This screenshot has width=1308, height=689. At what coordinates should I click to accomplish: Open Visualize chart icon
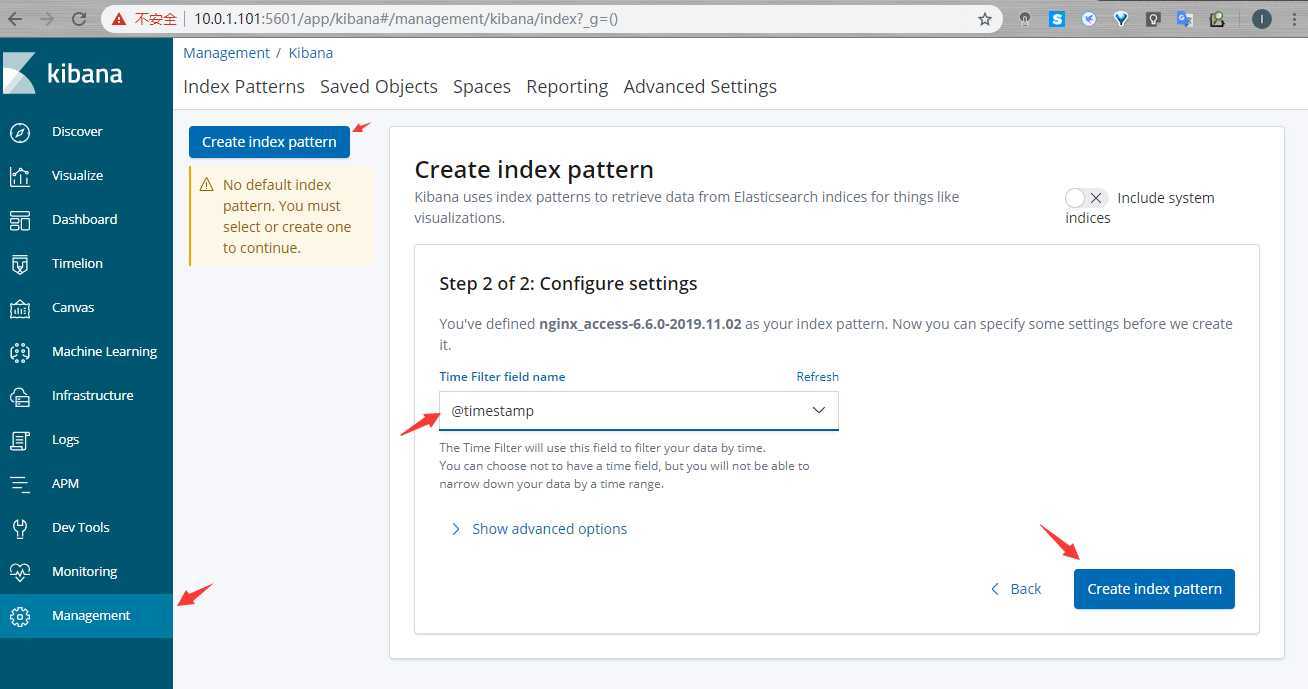(x=20, y=176)
